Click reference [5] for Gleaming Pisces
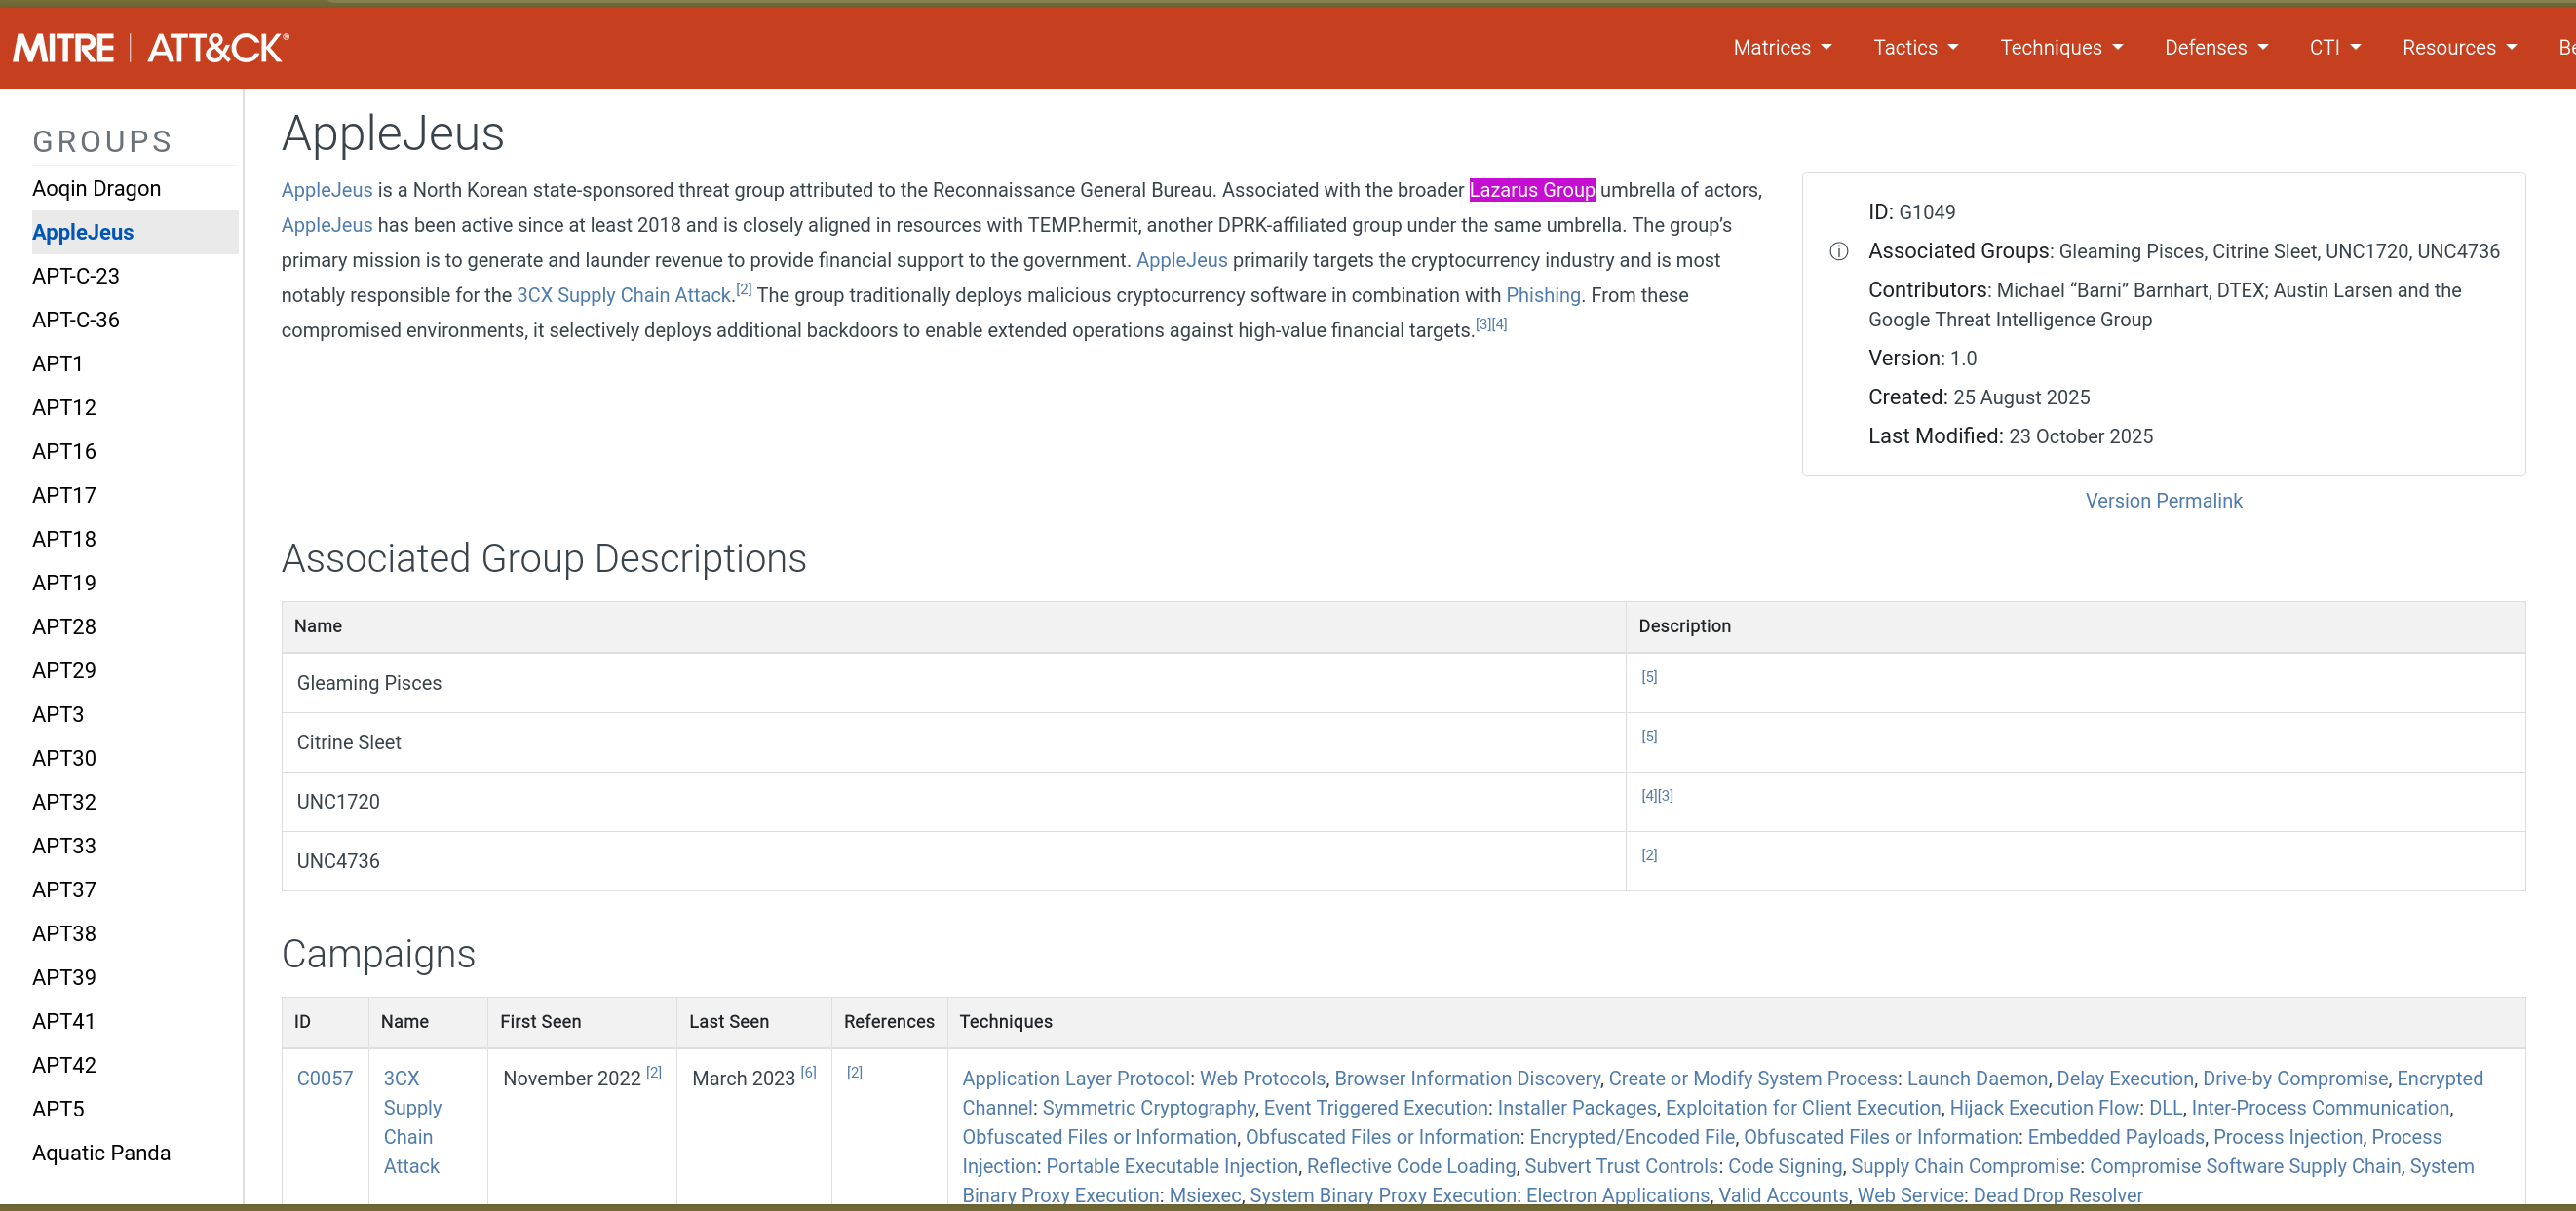This screenshot has width=2576, height=1211. [x=1649, y=677]
